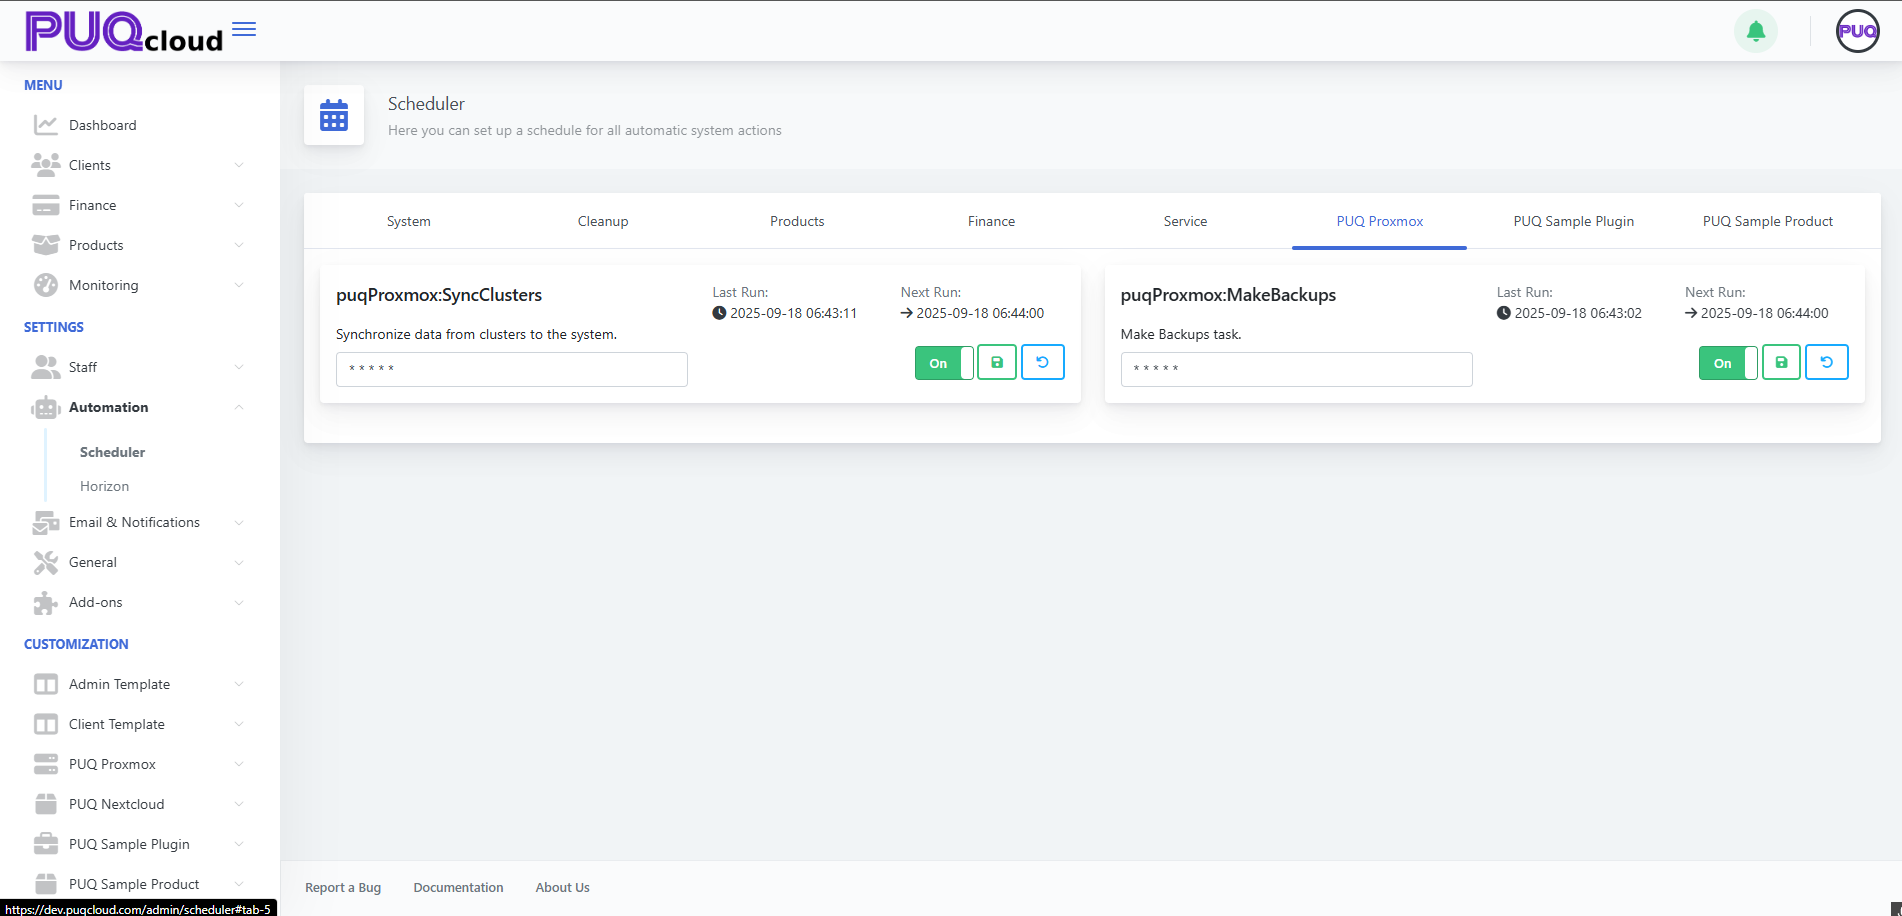This screenshot has width=1902, height=916.
Task: Click the Add-ons puzzle icon
Action: click(46, 602)
